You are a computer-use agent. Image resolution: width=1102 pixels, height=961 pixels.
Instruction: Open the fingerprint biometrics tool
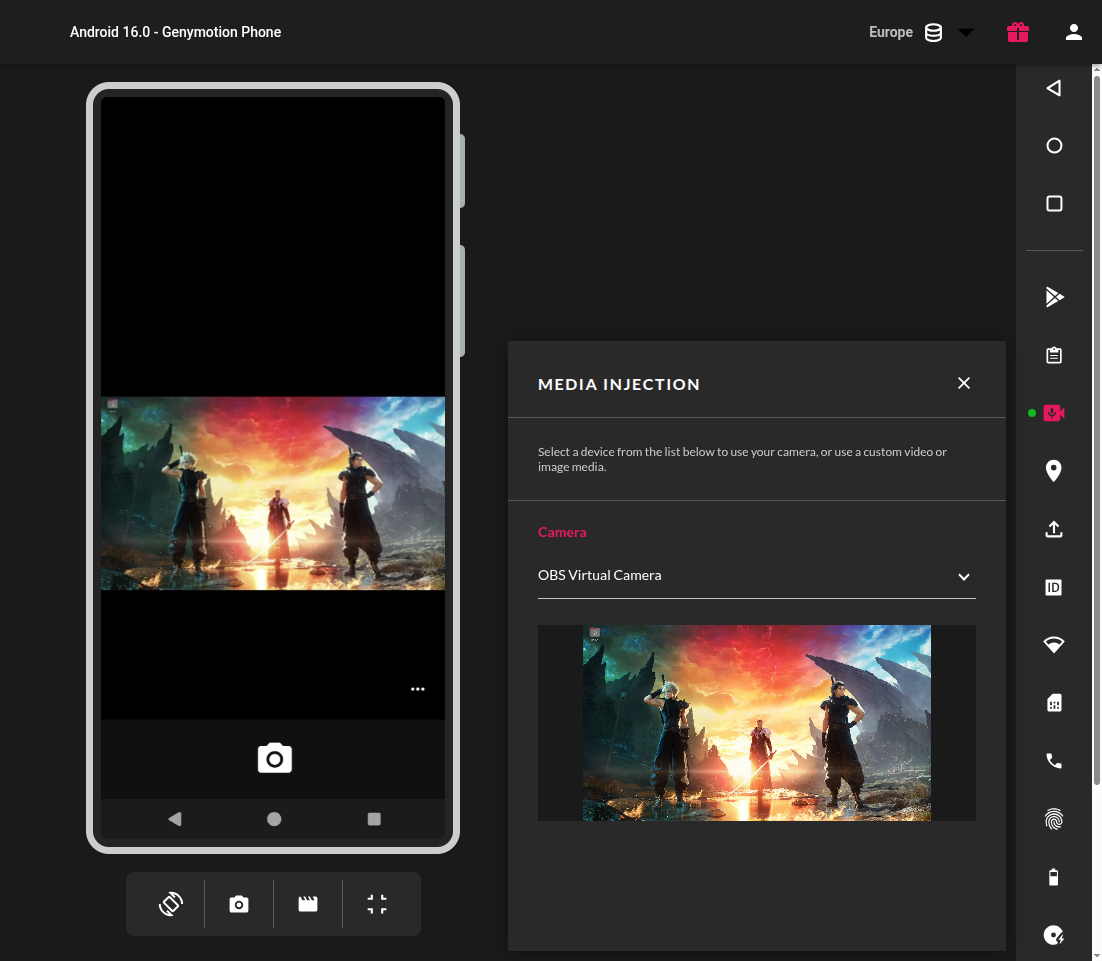[x=1054, y=819]
